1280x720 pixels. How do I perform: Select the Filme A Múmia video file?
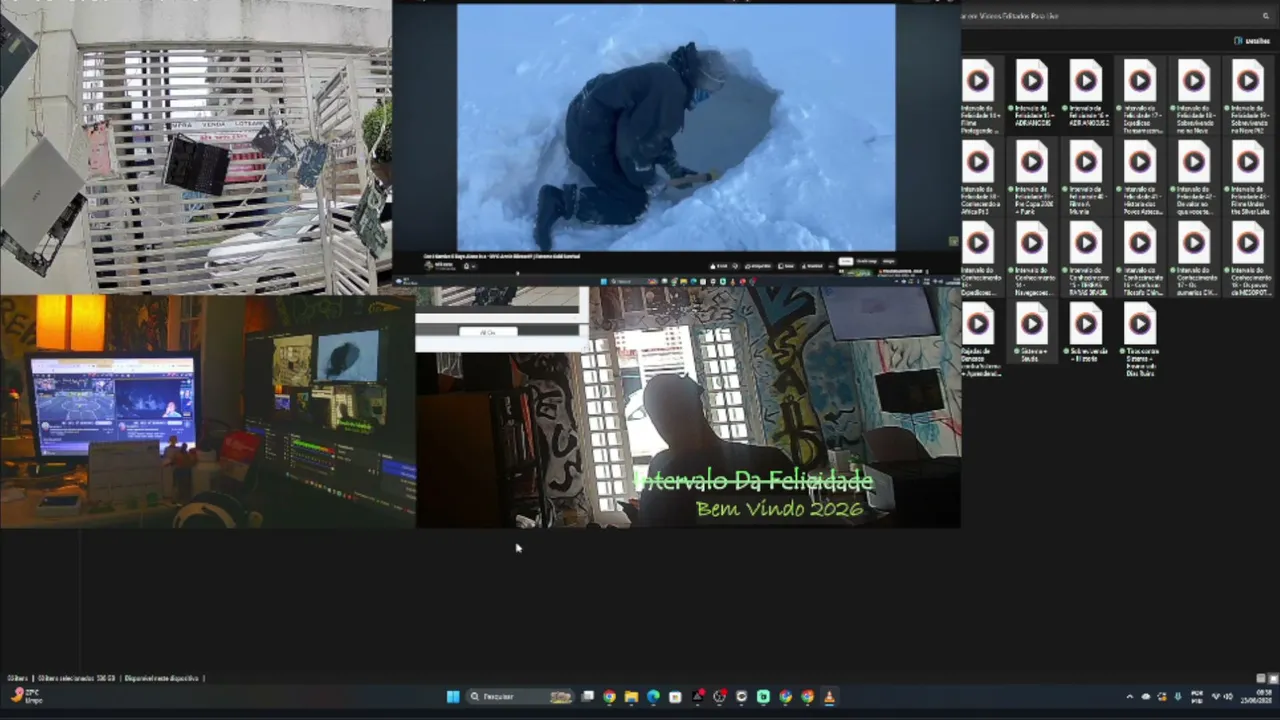point(1086,178)
